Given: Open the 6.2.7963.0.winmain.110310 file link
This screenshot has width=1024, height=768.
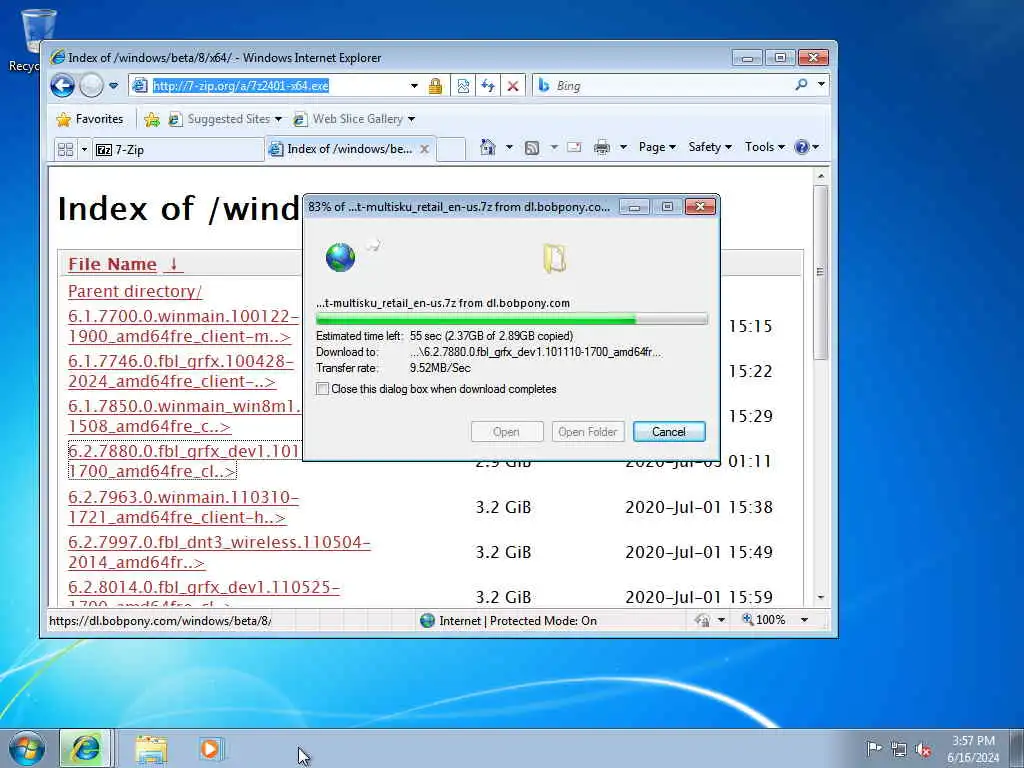Looking at the screenshot, I should (x=184, y=507).
